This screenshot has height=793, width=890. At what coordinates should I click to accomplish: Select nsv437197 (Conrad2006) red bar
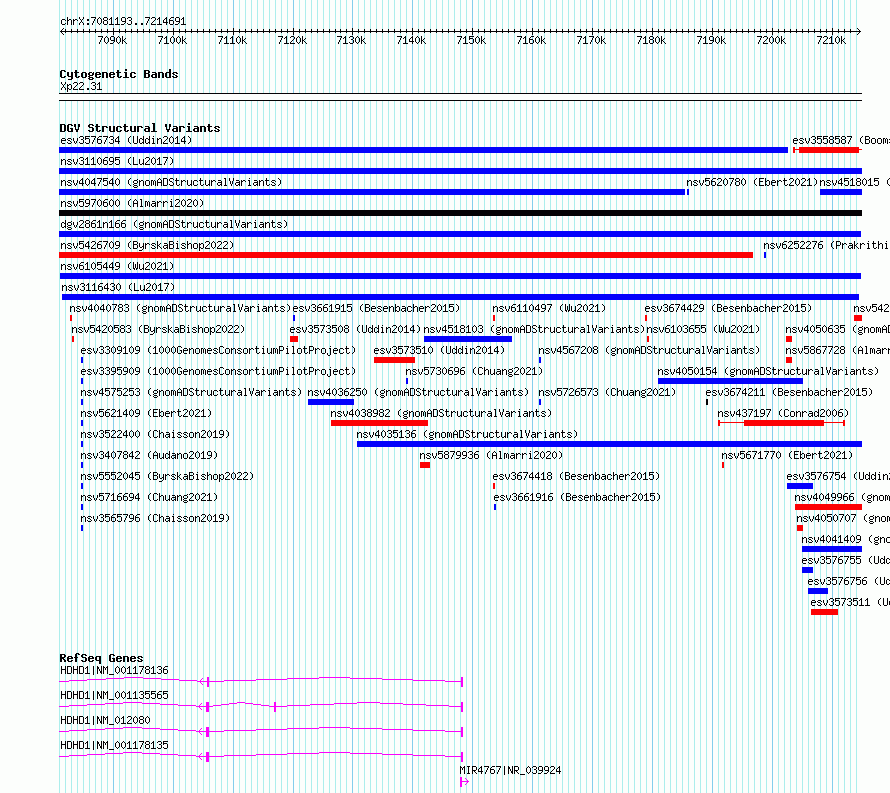[x=784, y=423]
